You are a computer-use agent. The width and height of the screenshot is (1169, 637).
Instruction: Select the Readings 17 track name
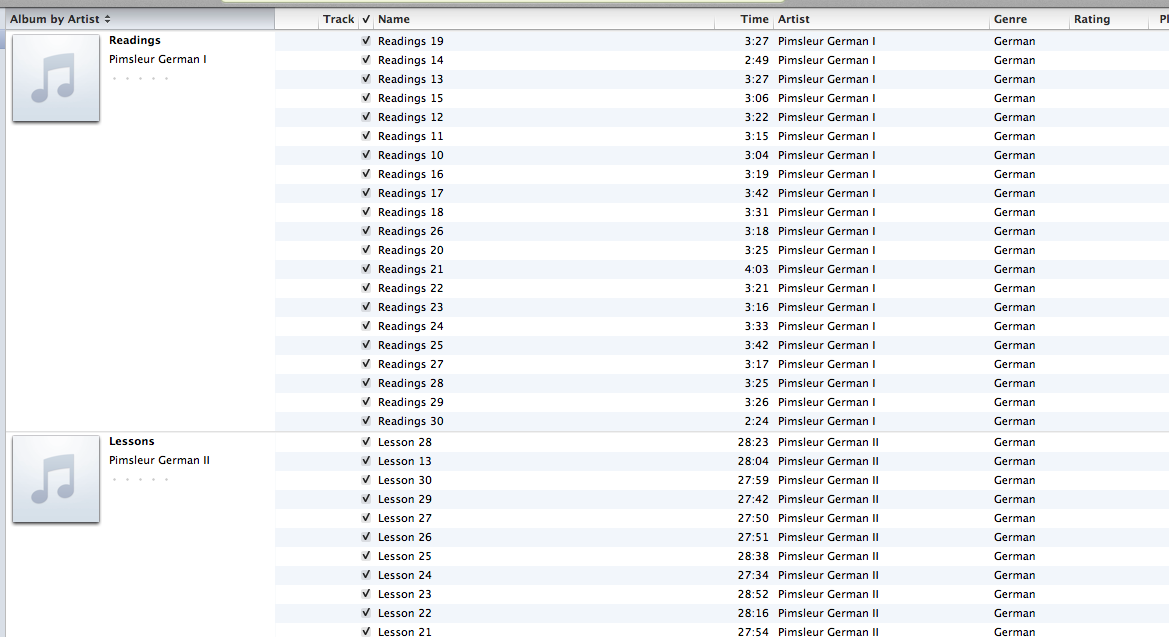410,193
